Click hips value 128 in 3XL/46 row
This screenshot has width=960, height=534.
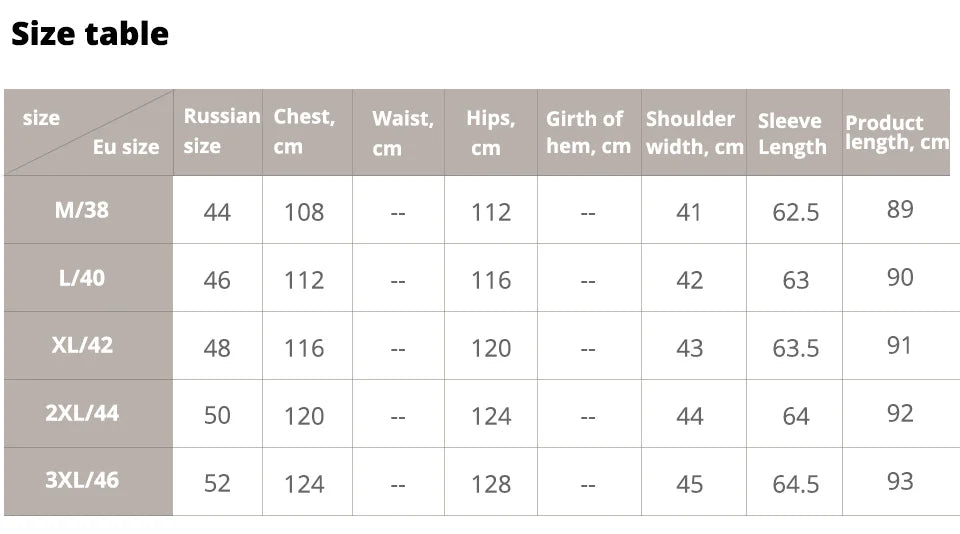coord(490,484)
